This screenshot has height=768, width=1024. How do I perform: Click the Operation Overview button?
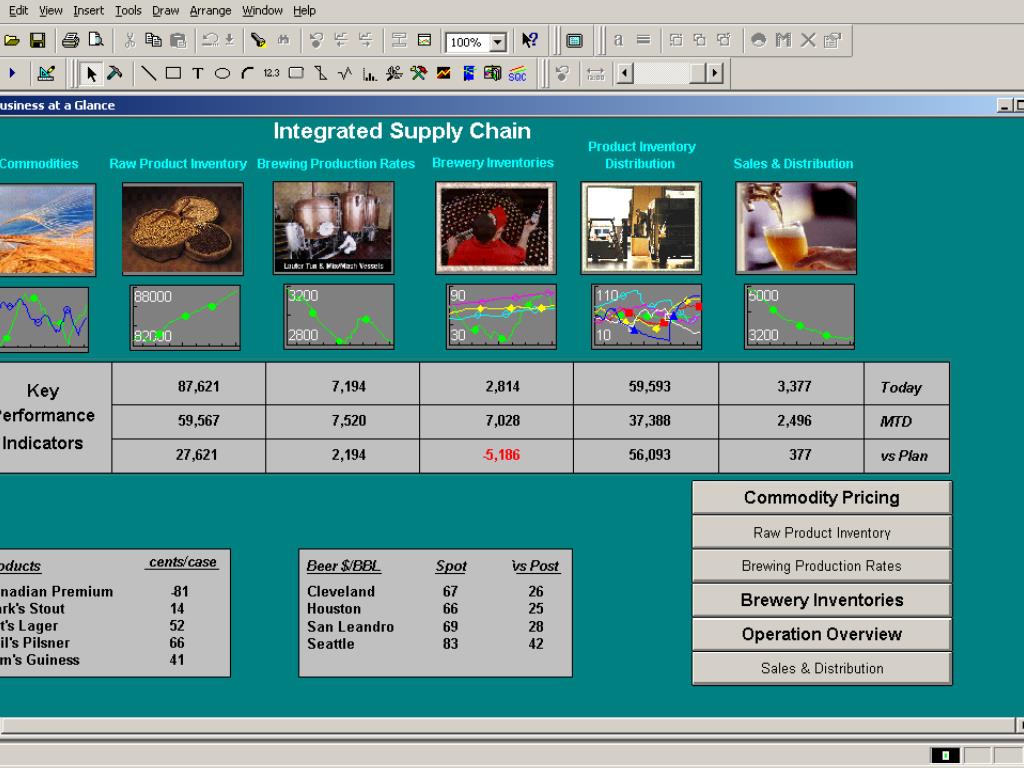pyautogui.click(x=822, y=634)
